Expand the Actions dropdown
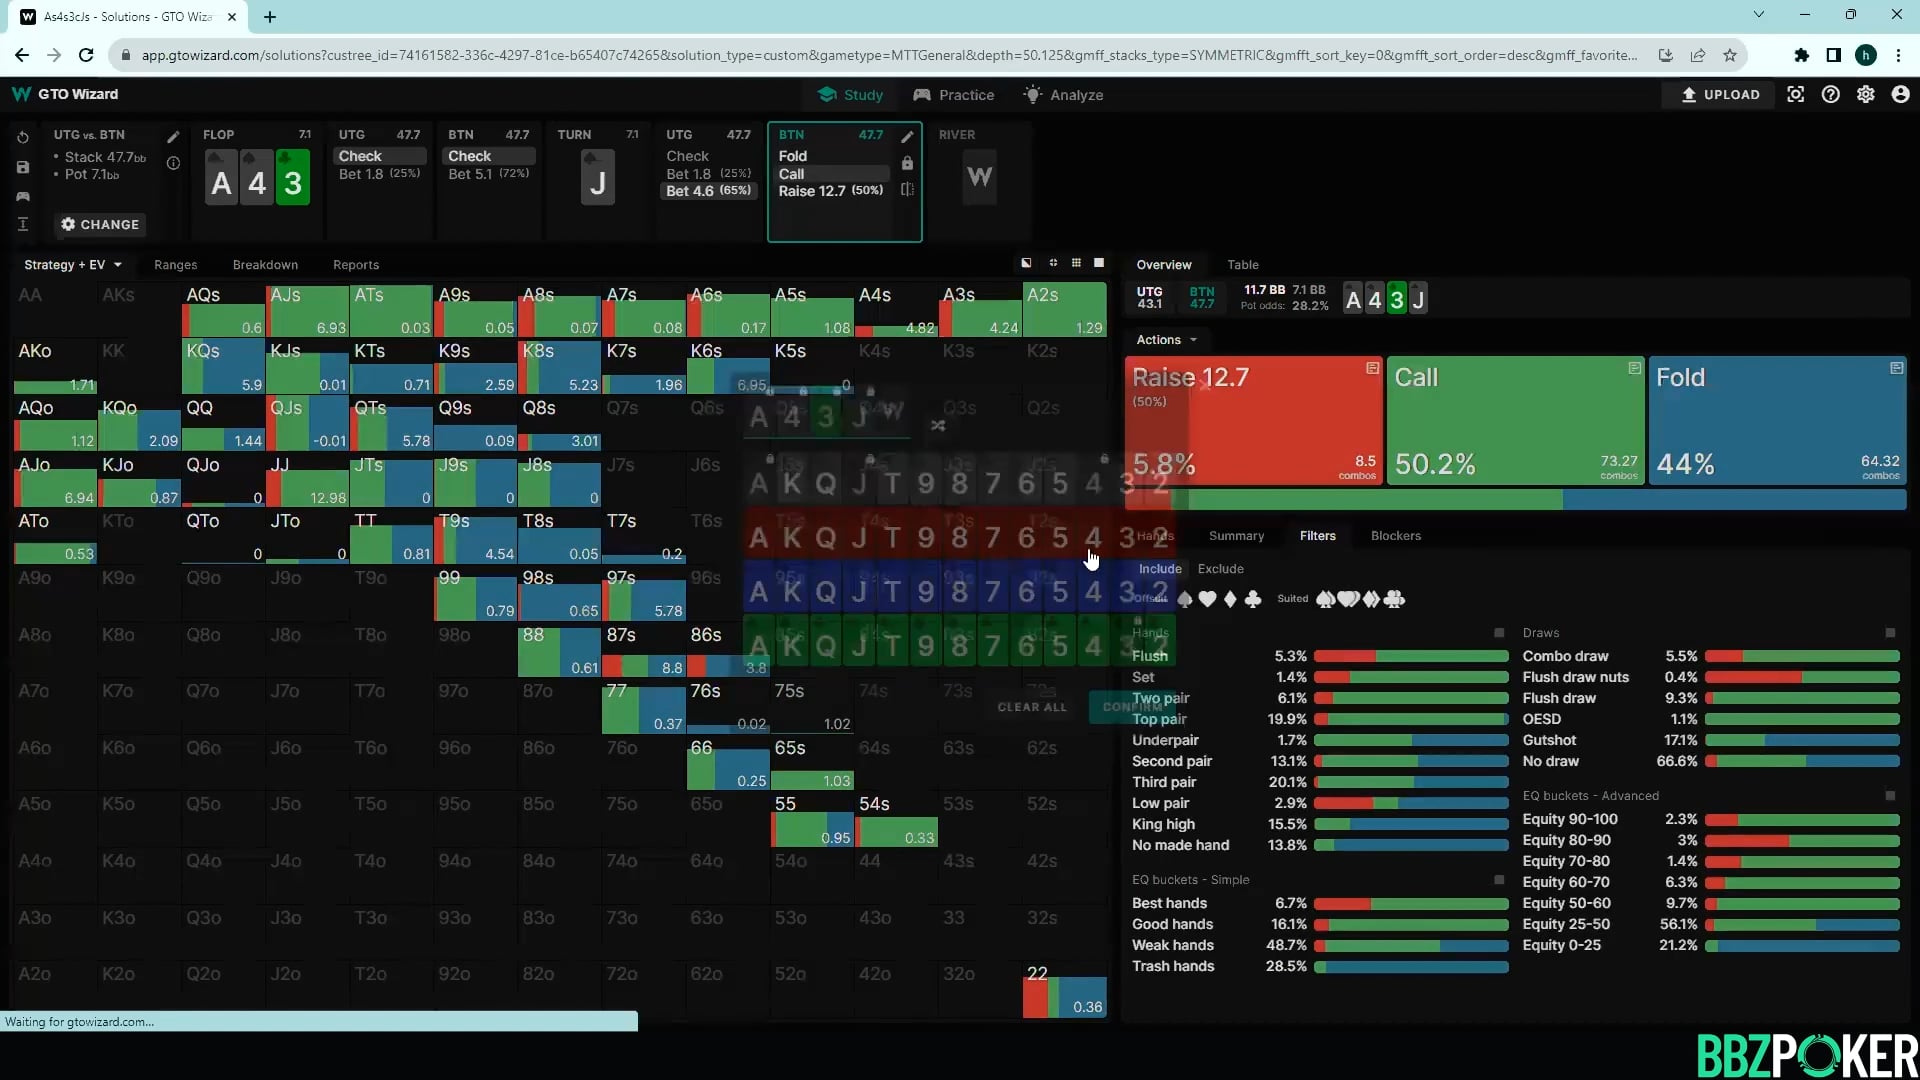Image resolution: width=1920 pixels, height=1080 pixels. point(1166,340)
